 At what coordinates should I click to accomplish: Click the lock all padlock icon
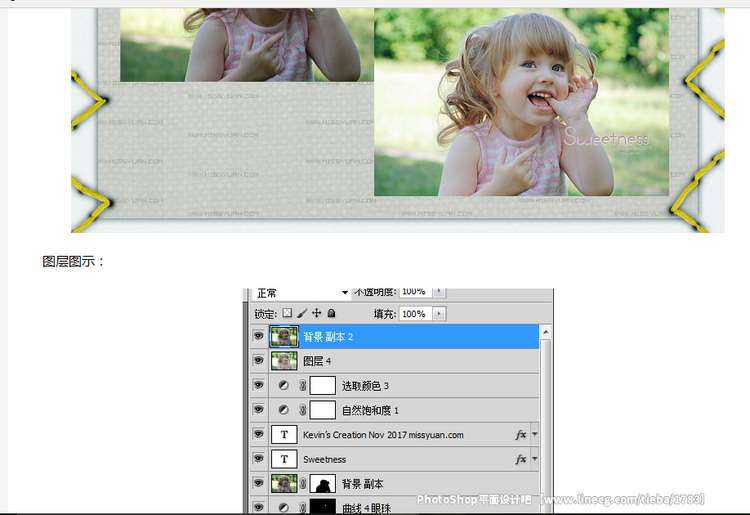(x=331, y=313)
